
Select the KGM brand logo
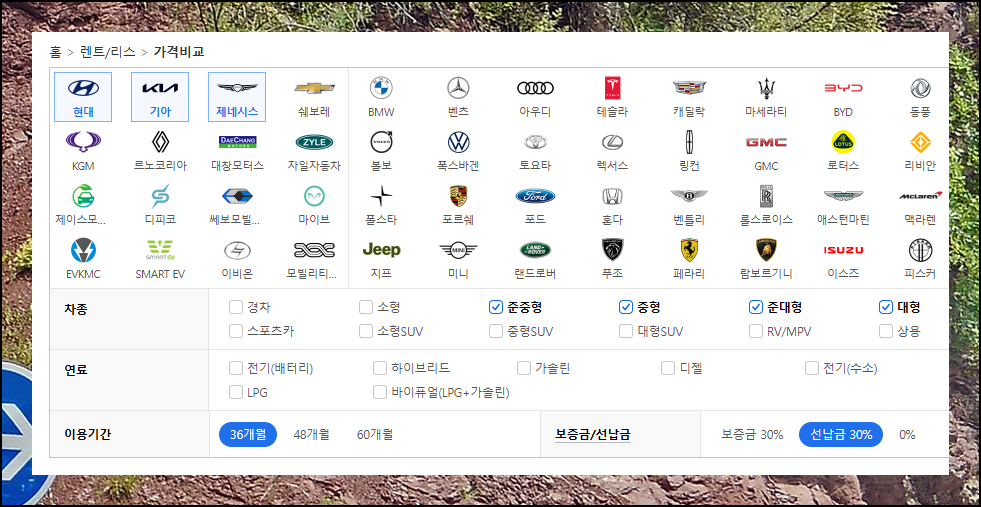pyautogui.click(x=83, y=142)
